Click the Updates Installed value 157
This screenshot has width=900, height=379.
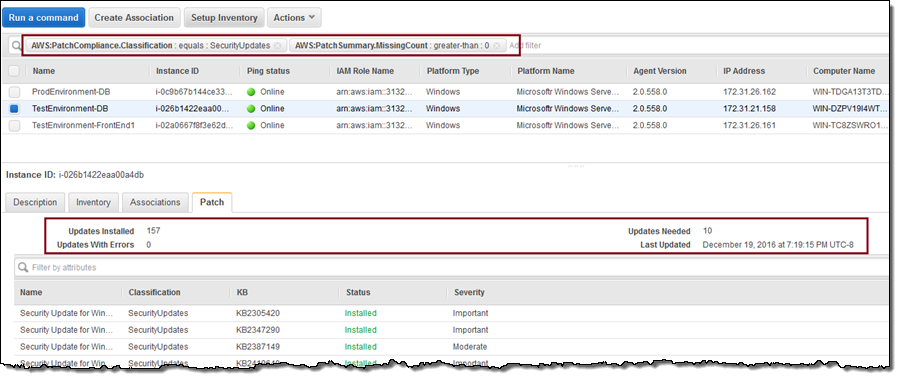coord(153,231)
